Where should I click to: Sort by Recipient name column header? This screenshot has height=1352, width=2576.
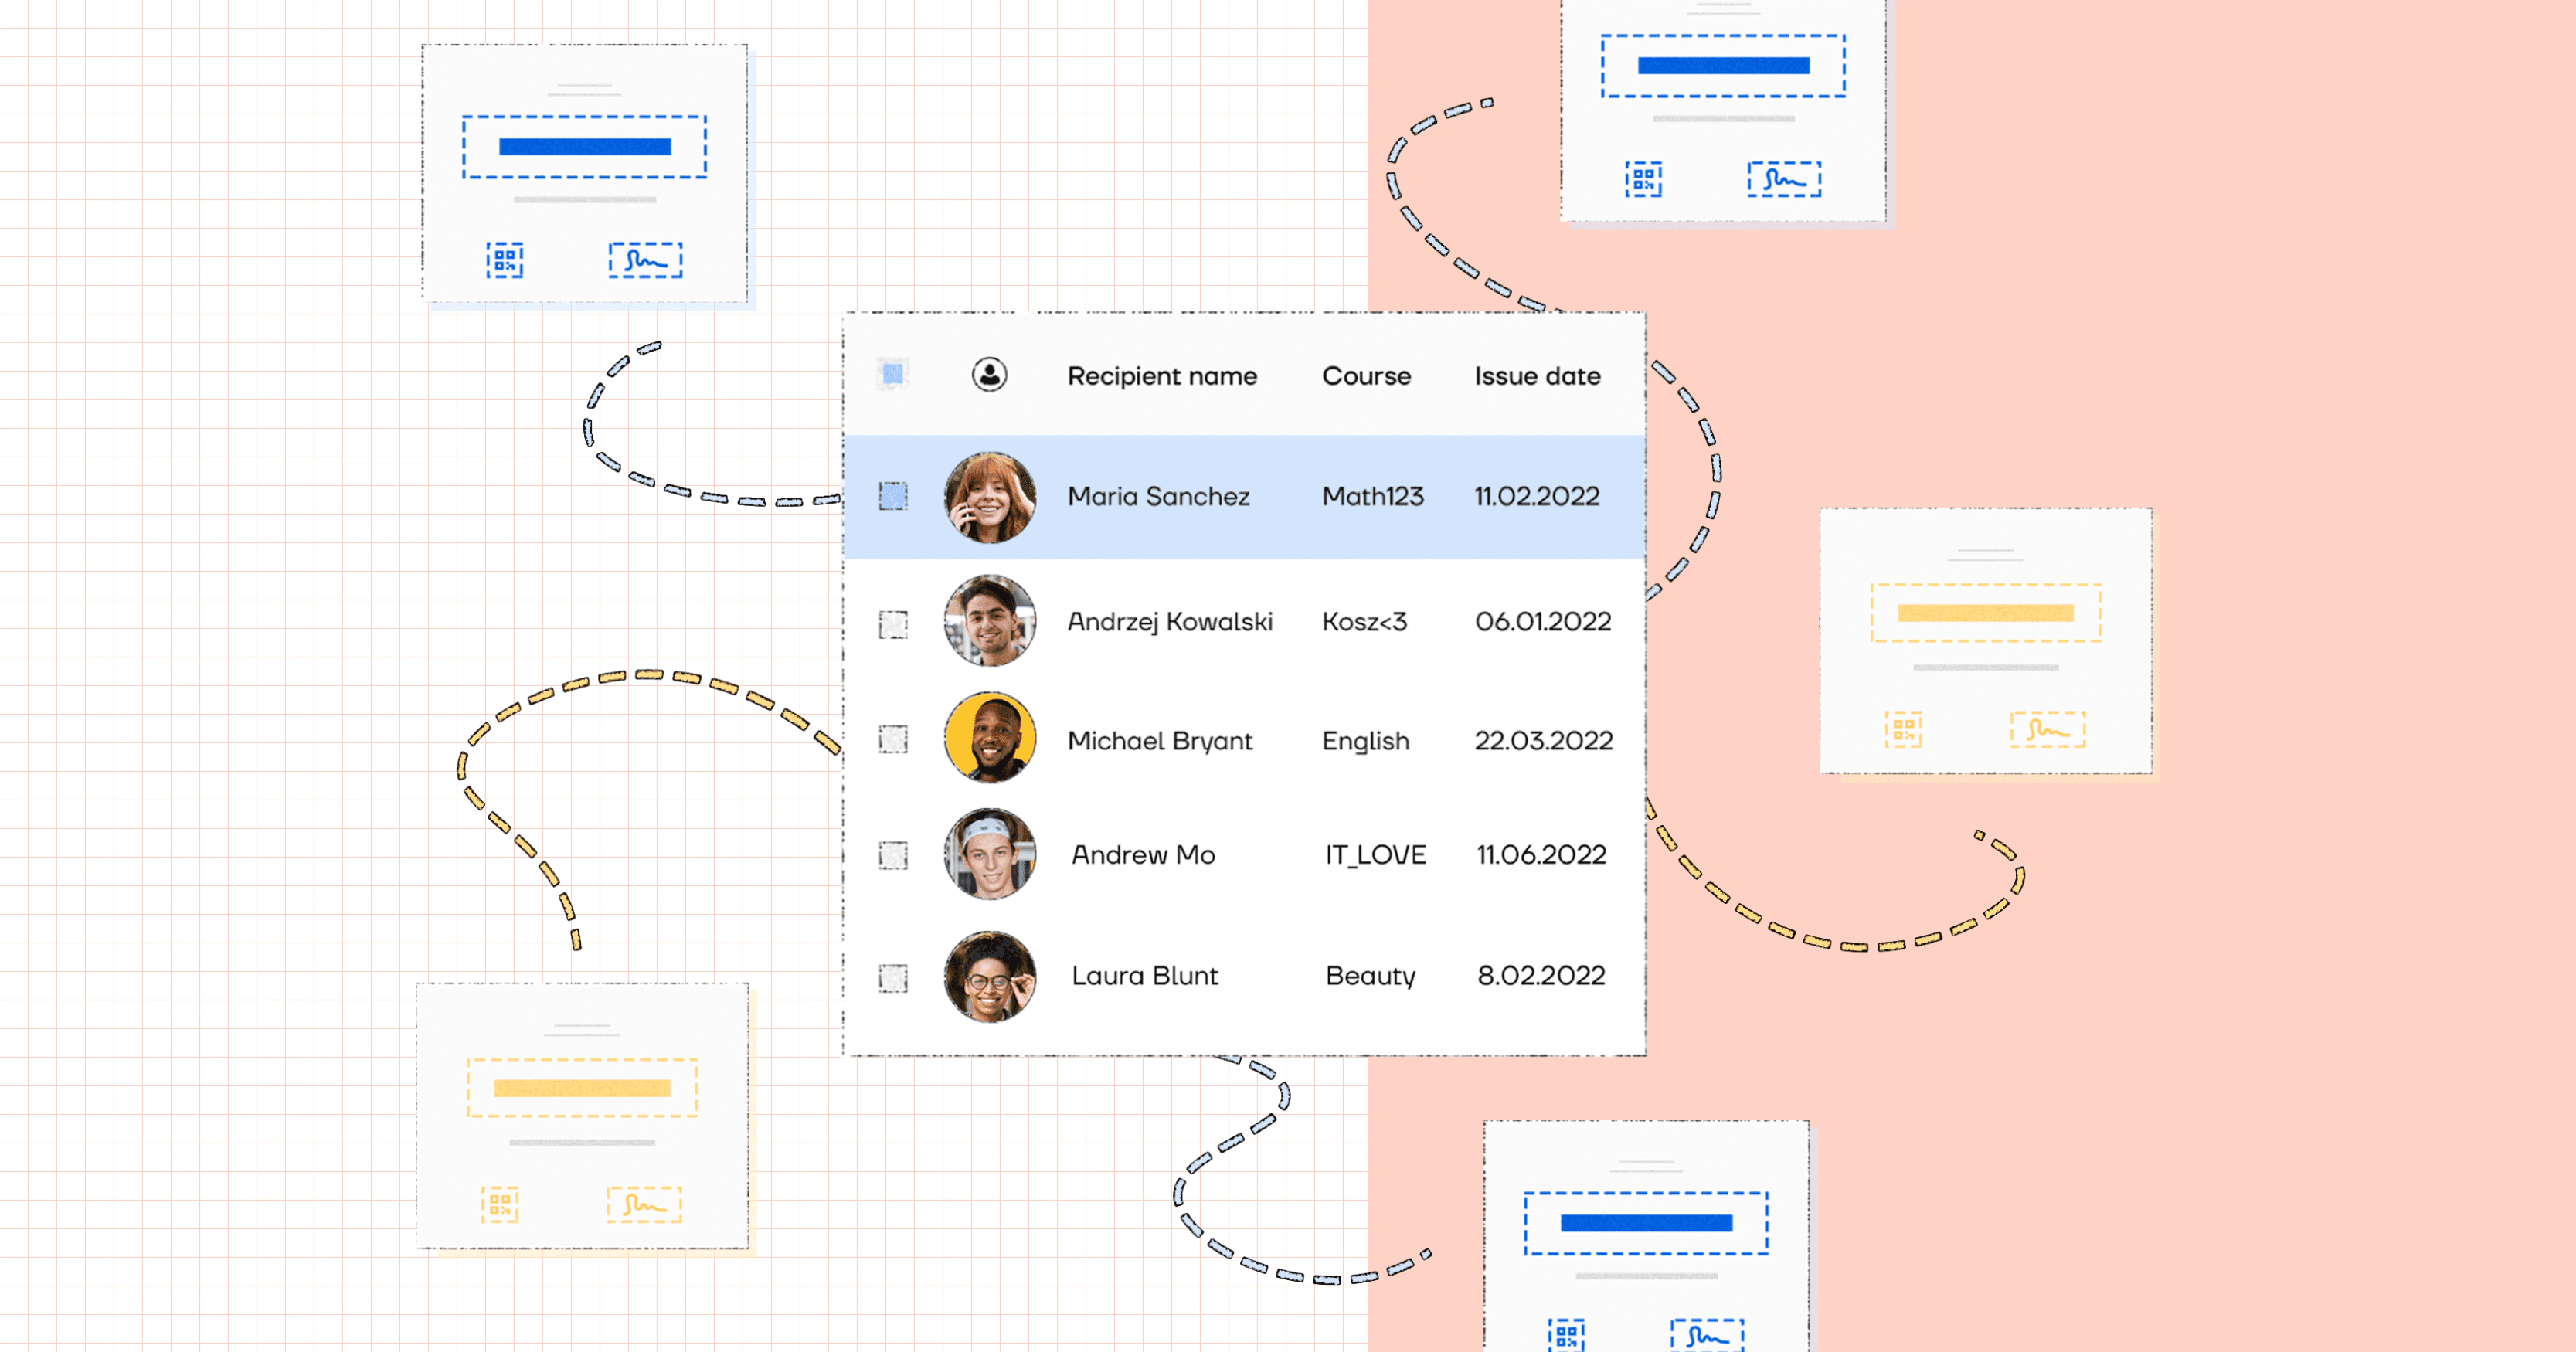pyautogui.click(x=1161, y=376)
